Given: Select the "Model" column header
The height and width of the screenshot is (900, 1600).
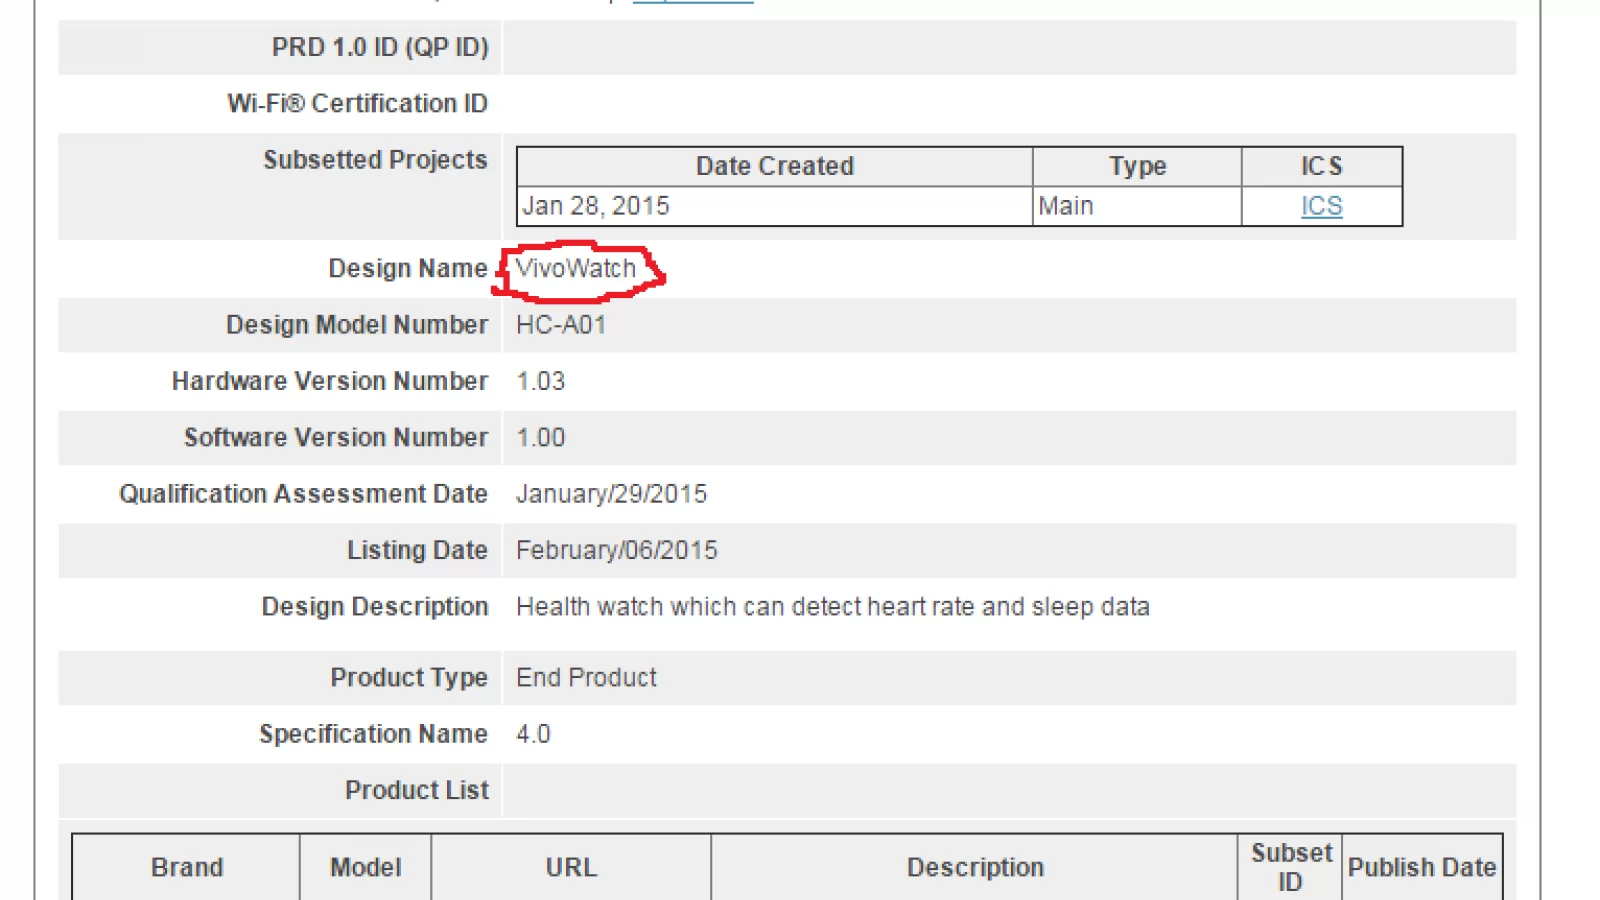Looking at the screenshot, I should (366, 867).
